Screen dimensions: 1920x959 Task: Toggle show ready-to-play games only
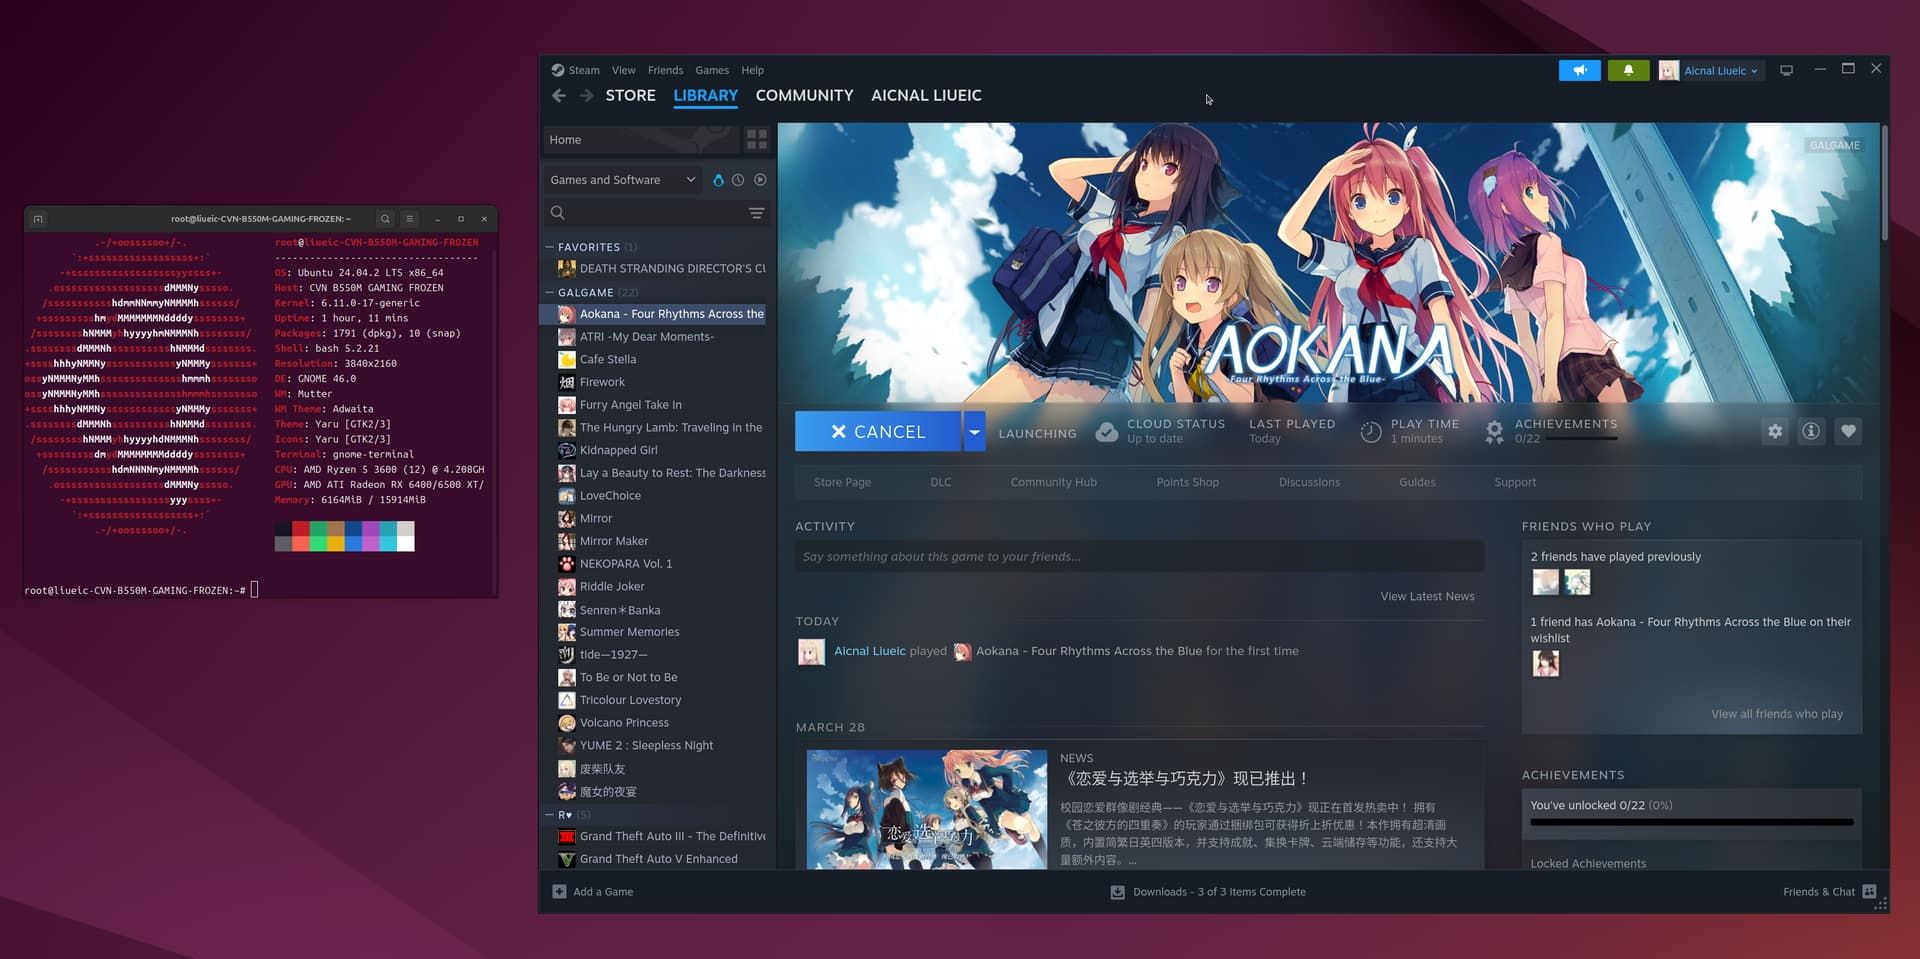[x=760, y=180]
